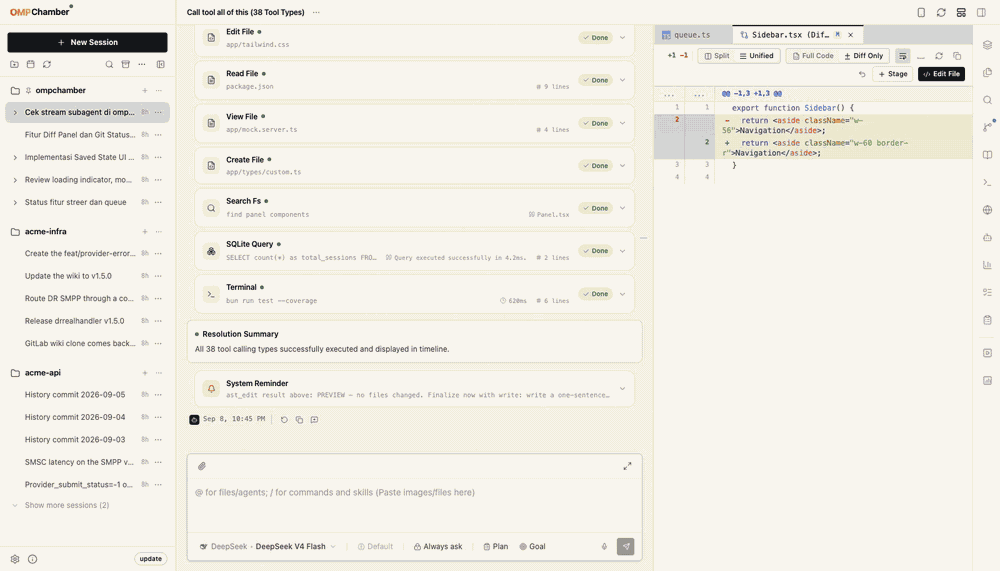
Task: Expand the Read File tool card
Action: pos(622,80)
